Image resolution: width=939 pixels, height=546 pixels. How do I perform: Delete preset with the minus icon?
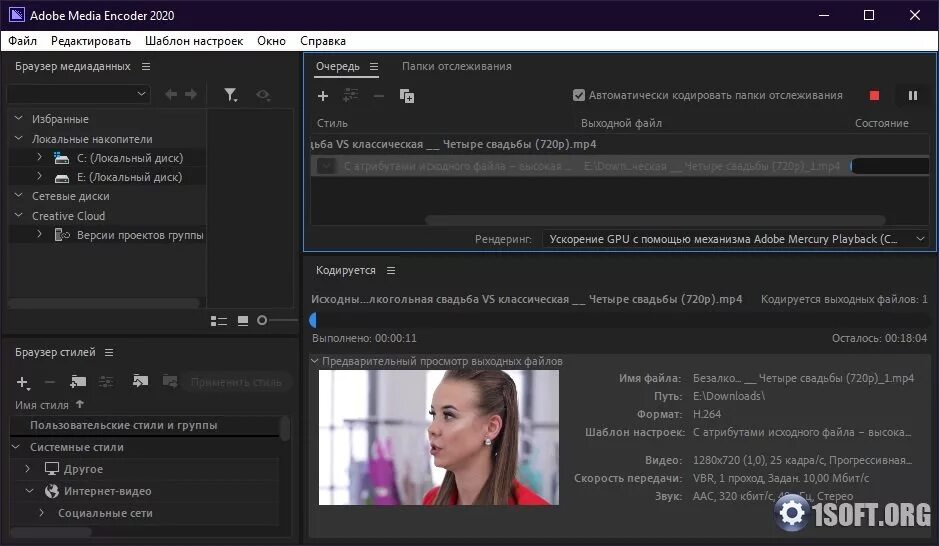point(50,382)
